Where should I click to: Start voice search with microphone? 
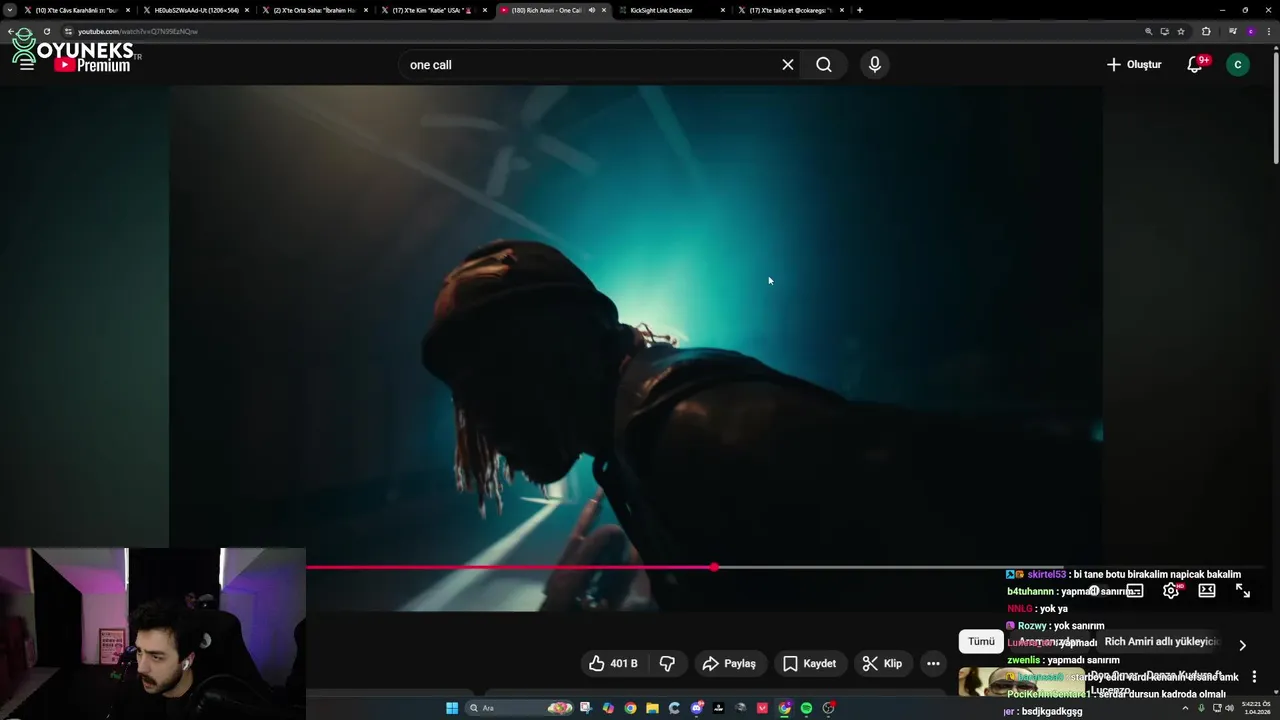pyautogui.click(x=875, y=65)
